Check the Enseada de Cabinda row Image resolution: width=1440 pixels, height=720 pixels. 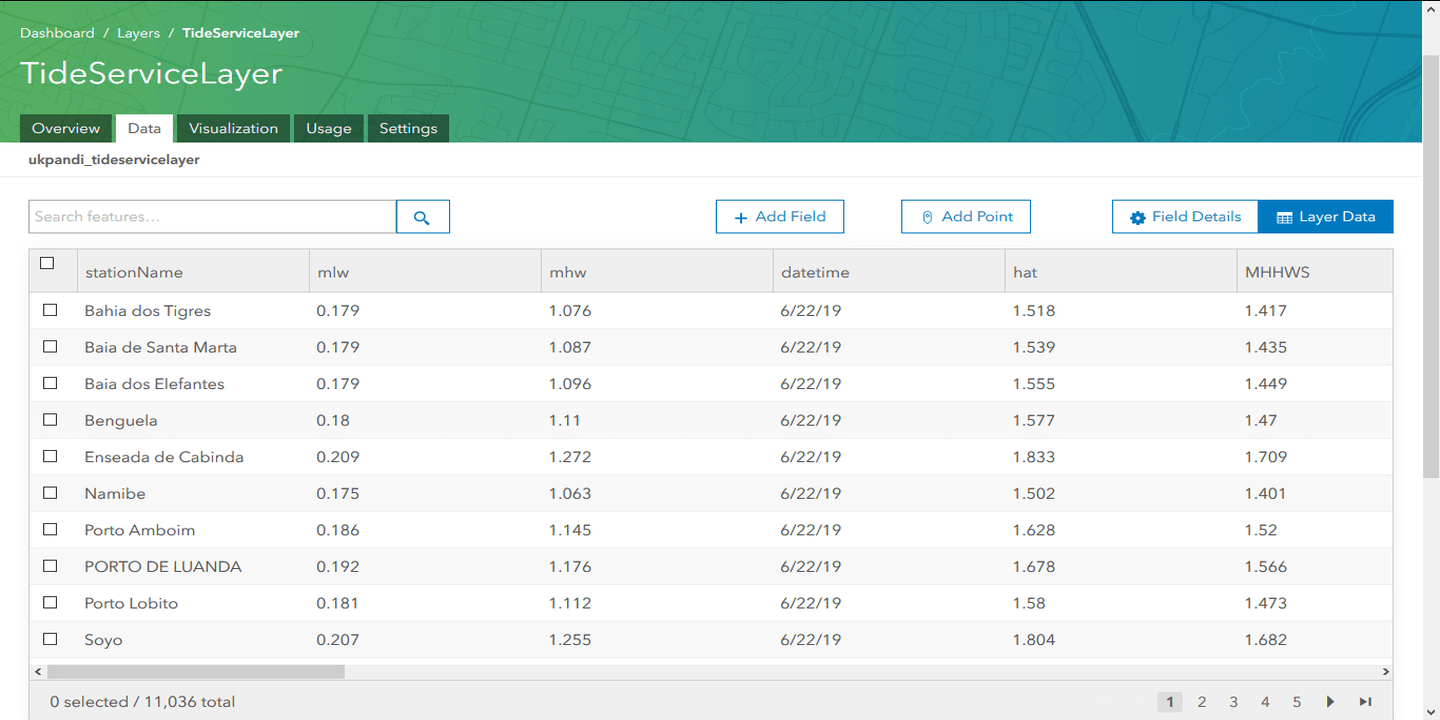[50, 457]
